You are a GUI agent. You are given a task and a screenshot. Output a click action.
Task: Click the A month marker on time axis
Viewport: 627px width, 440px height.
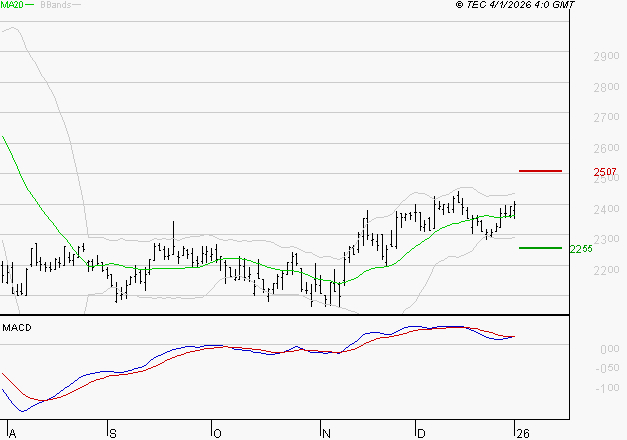[x=12, y=434]
